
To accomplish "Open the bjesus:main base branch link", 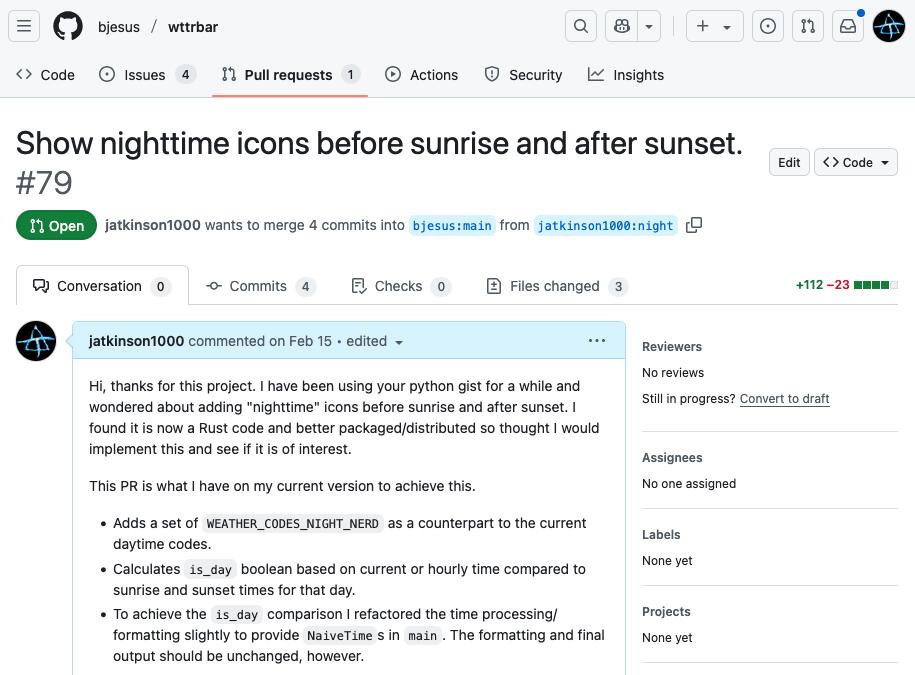I will pyautogui.click(x=452, y=226).
